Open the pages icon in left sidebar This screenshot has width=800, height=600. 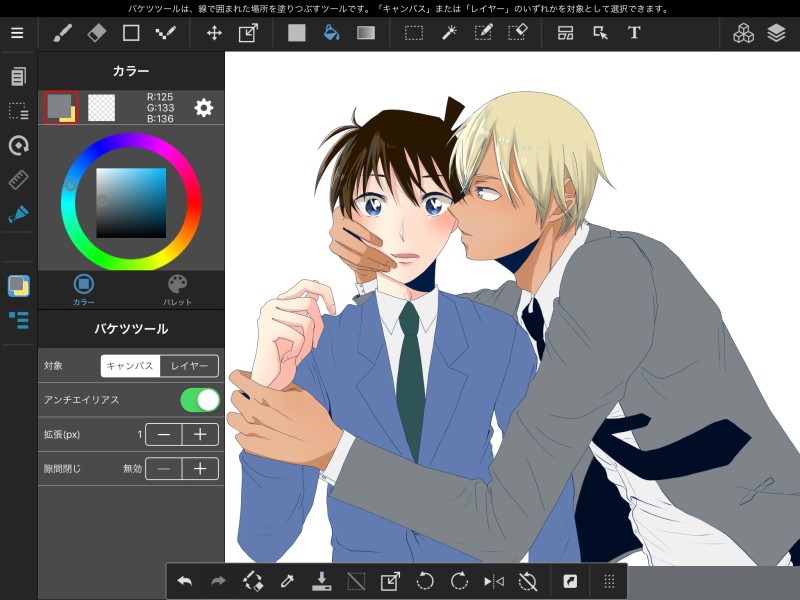coord(18,77)
